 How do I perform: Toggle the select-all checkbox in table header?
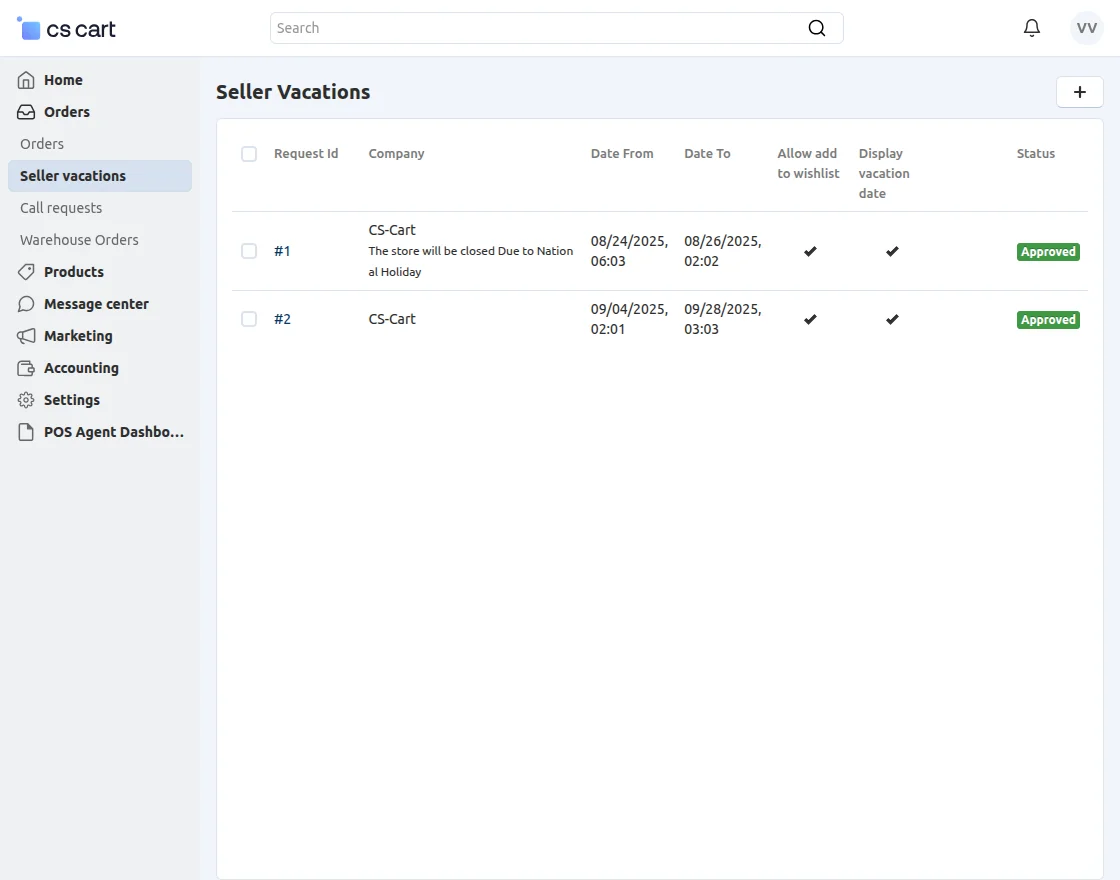point(249,154)
